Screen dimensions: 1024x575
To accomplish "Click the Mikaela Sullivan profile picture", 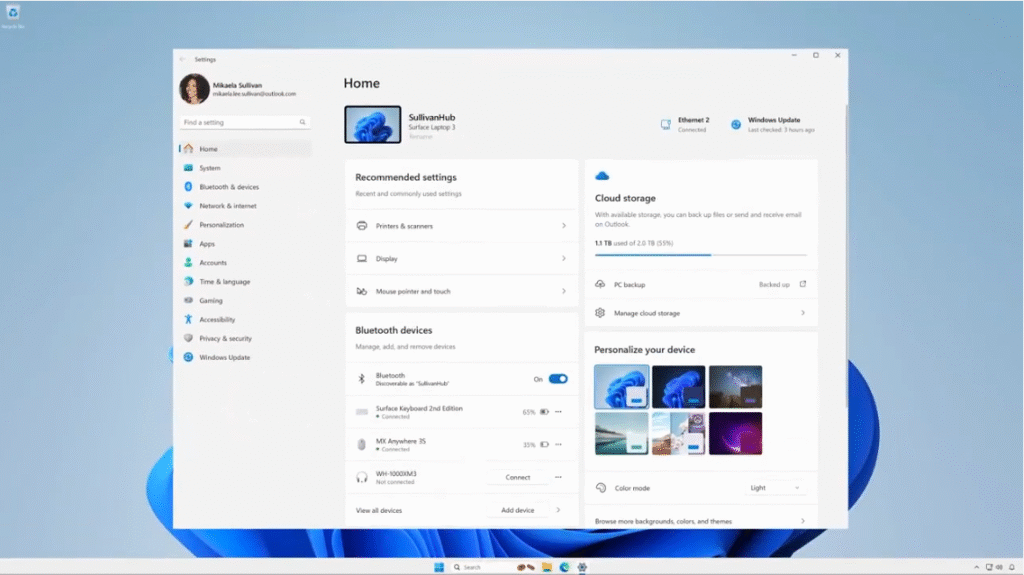I will (x=194, y=89).
